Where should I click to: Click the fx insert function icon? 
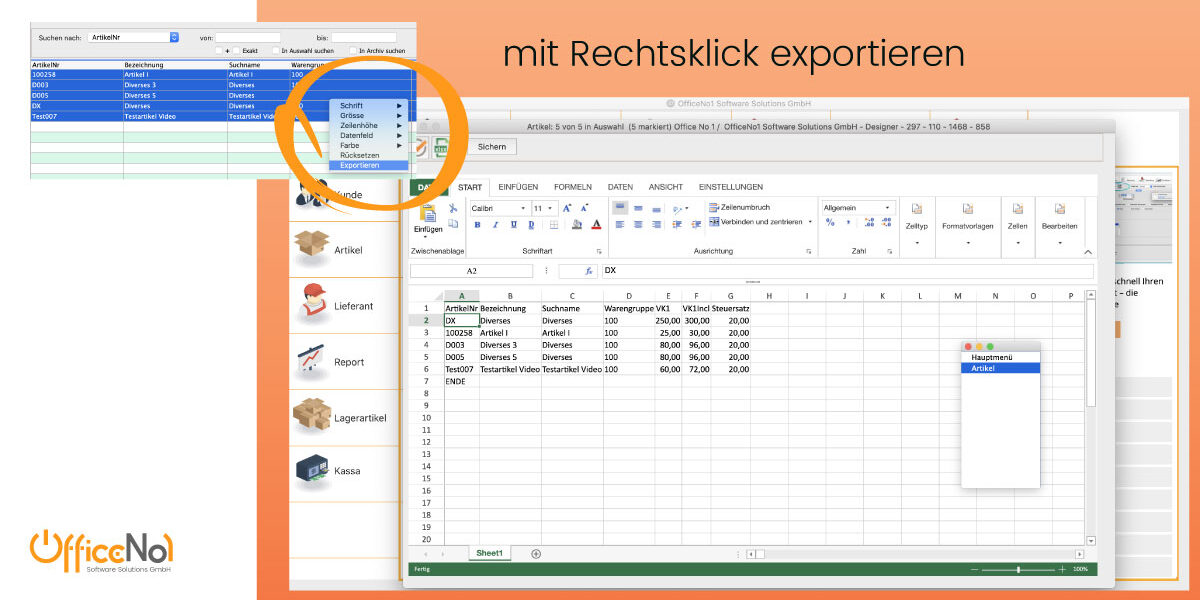(x=589, y=271)
